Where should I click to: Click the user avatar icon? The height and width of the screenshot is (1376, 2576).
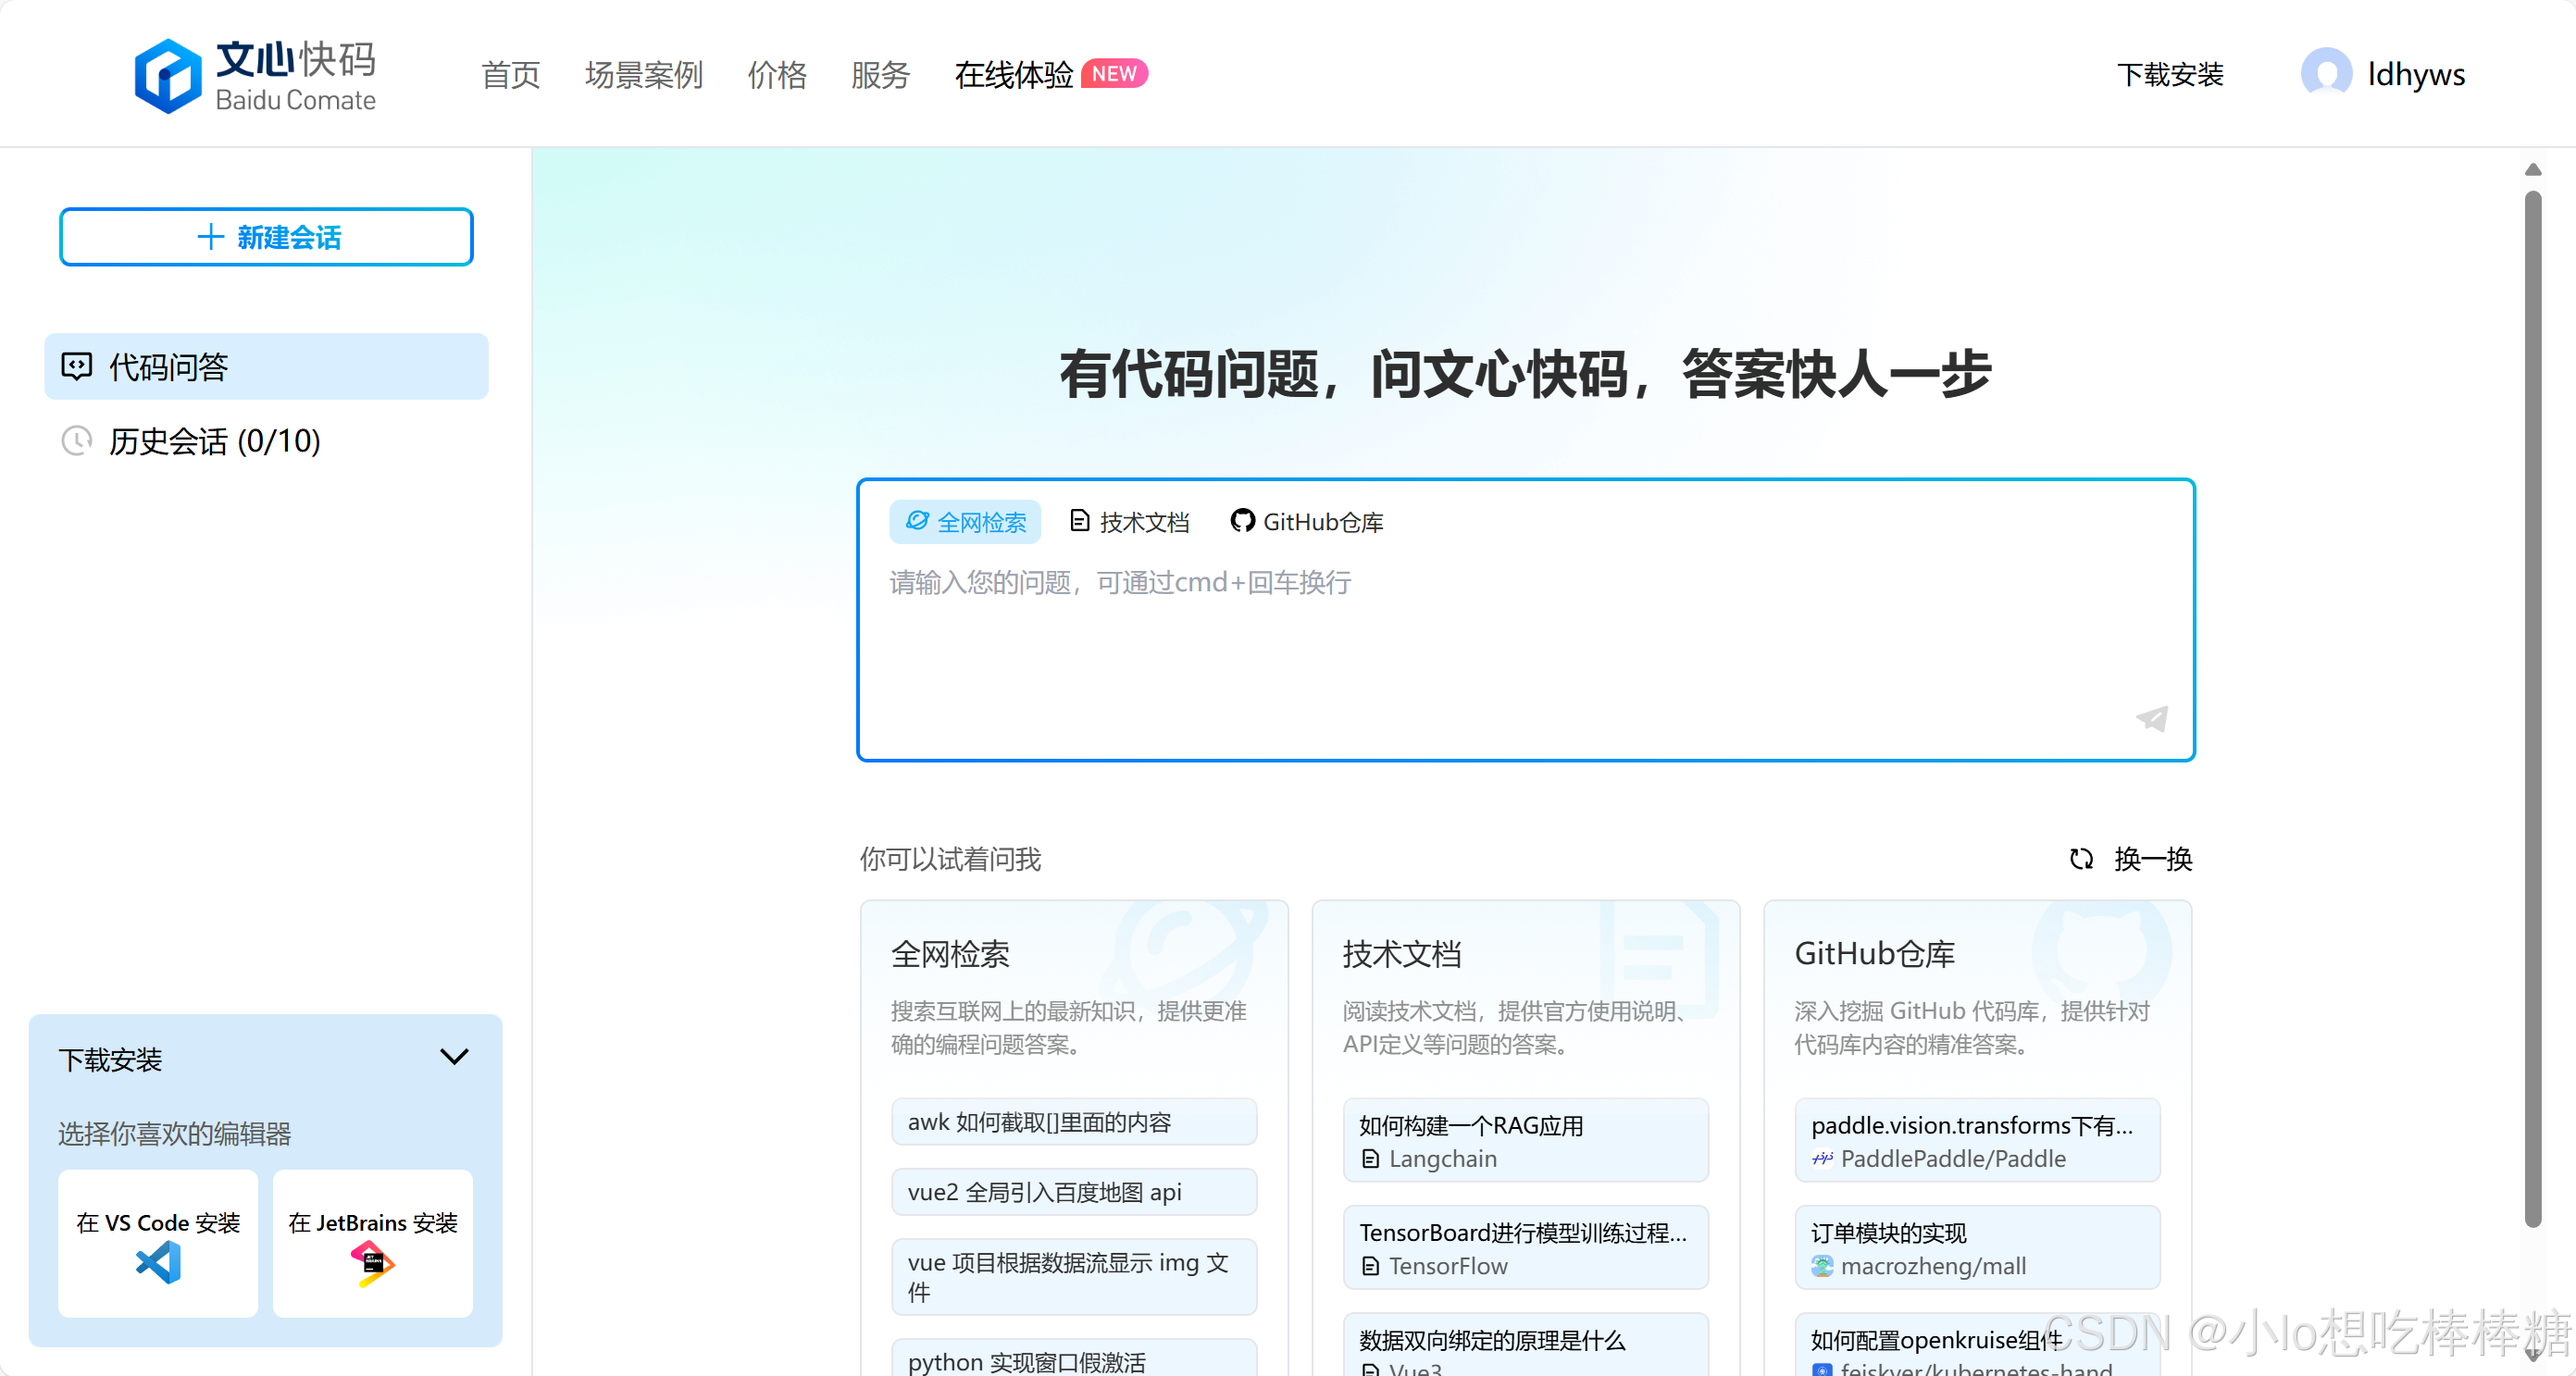click(2326, 74)
